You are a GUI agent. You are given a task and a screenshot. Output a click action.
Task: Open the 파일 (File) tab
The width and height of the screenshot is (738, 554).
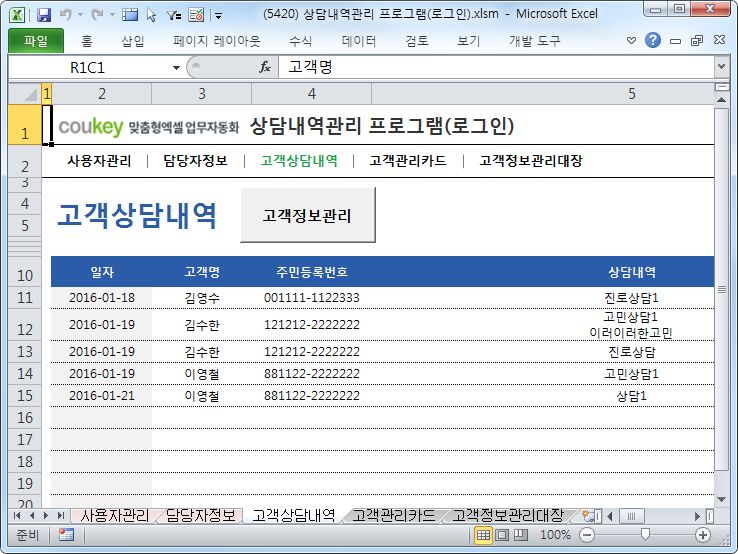click(36, 41)
